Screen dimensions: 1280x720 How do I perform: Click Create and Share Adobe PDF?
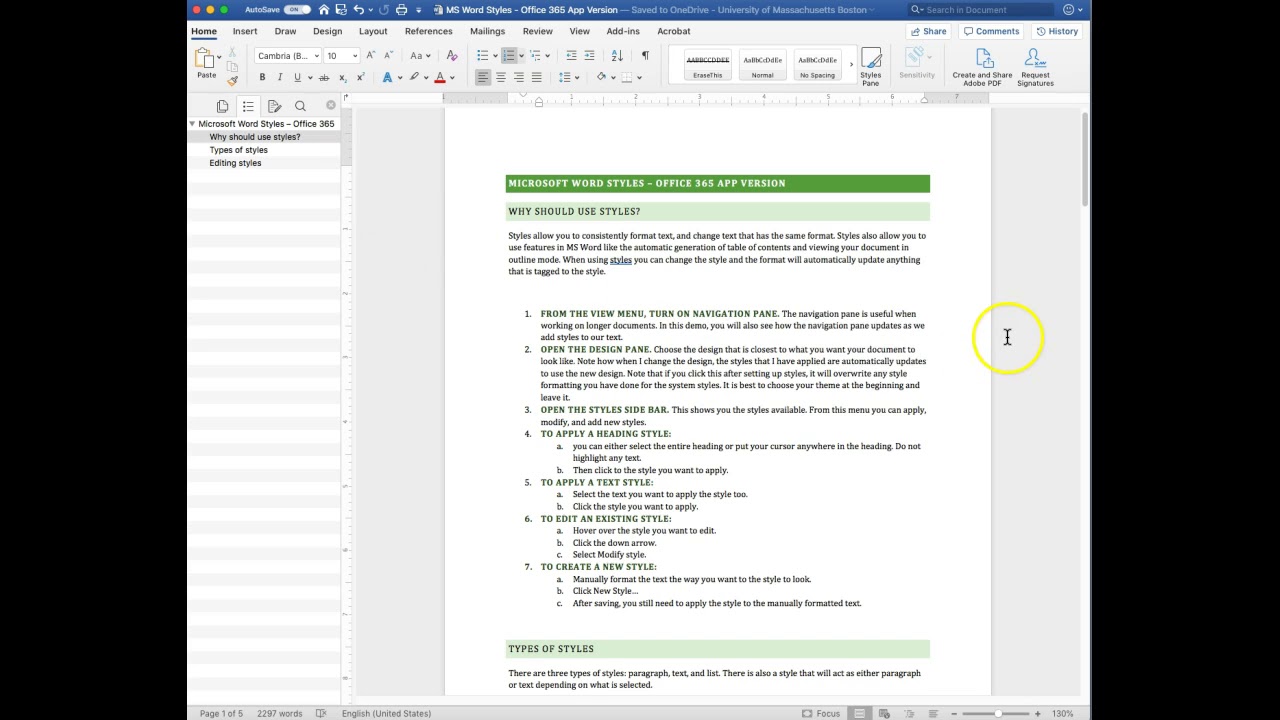[x=982, y=67]
